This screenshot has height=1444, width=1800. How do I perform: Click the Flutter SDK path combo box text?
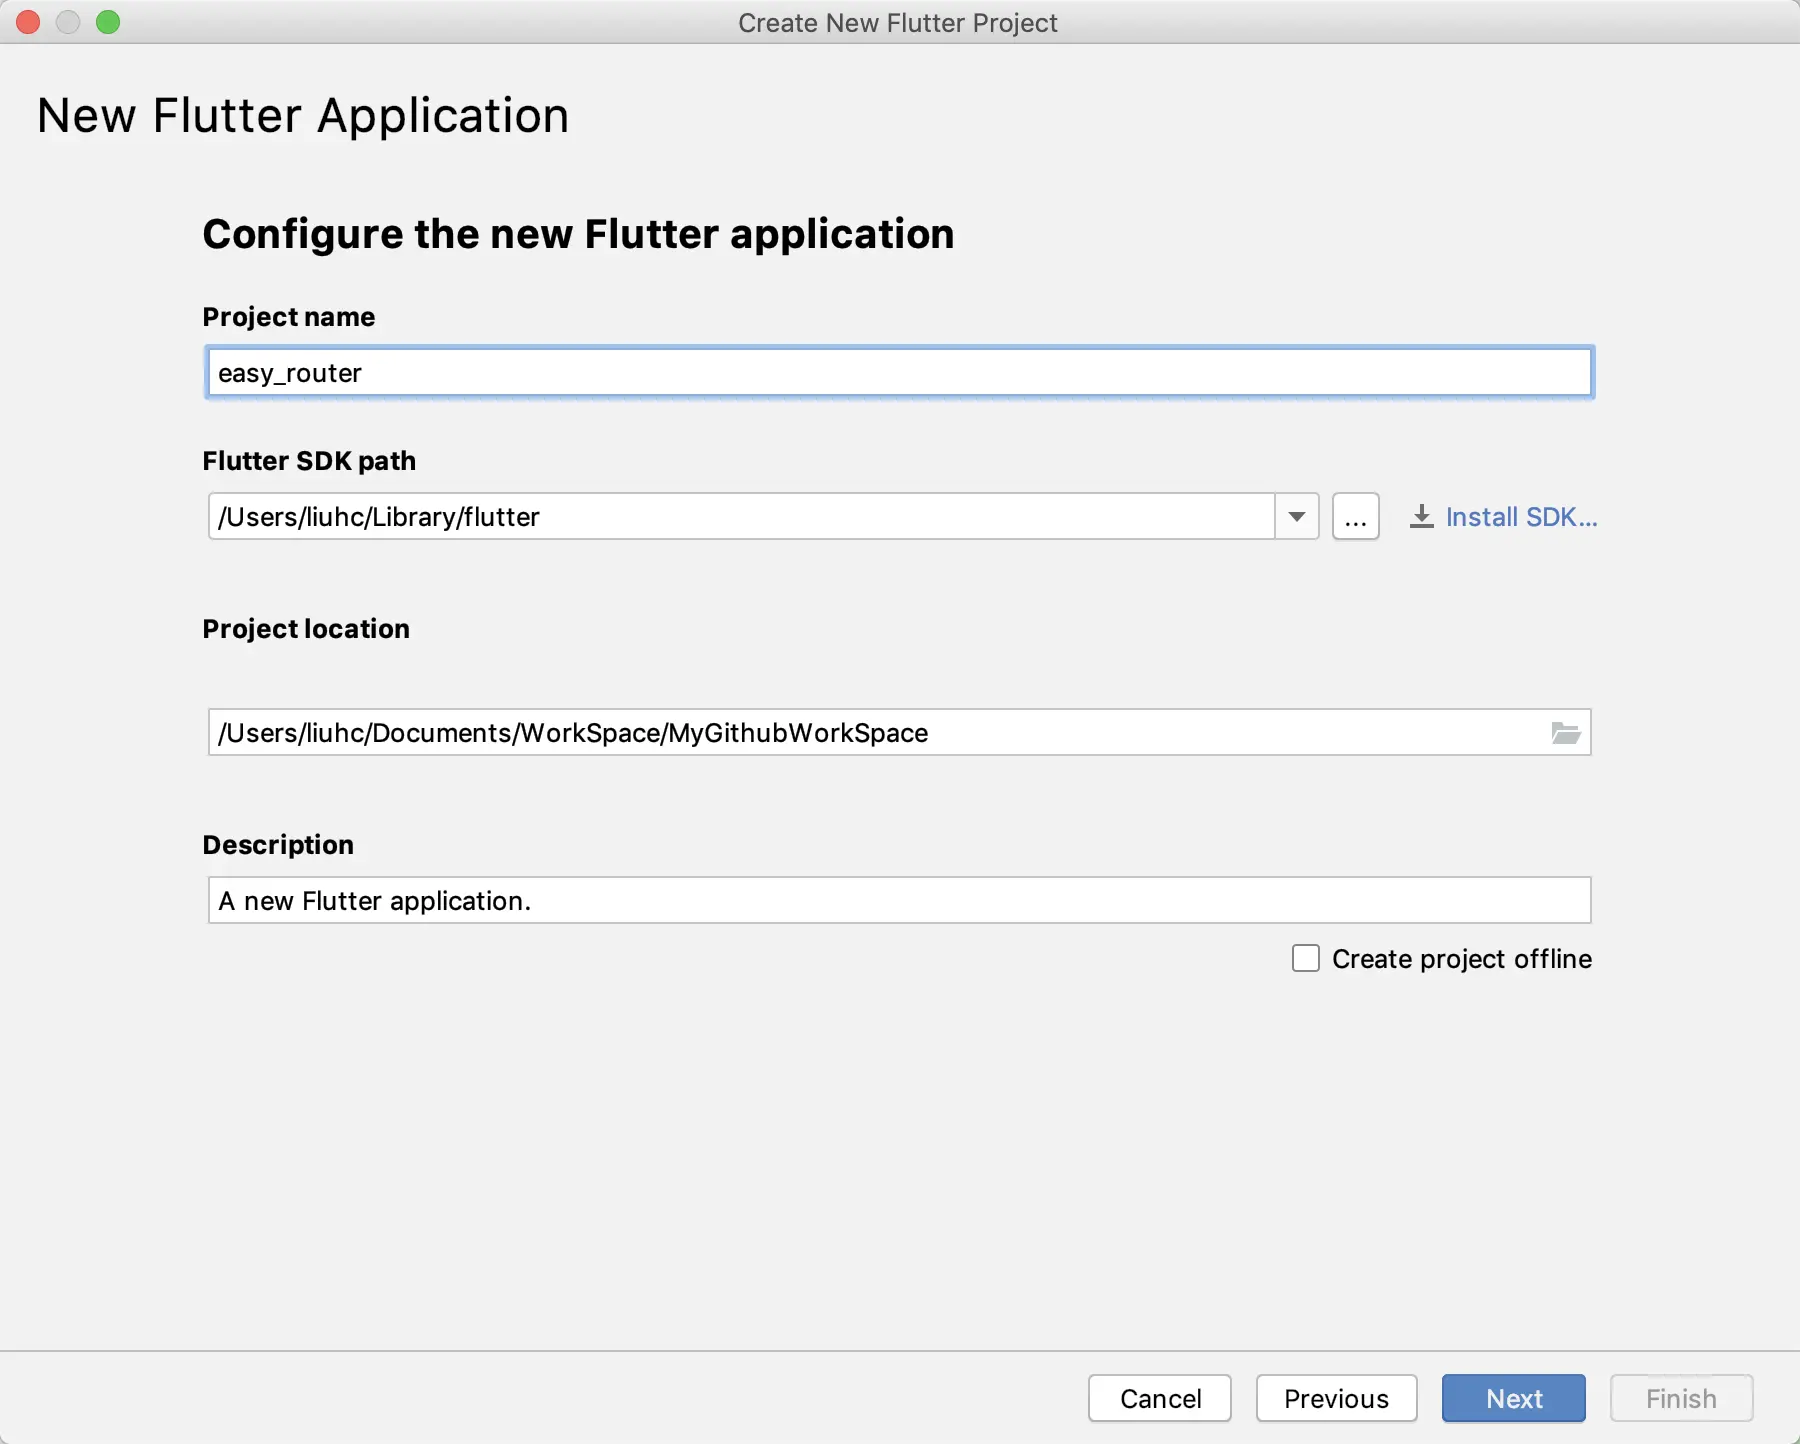coord(740,517)
